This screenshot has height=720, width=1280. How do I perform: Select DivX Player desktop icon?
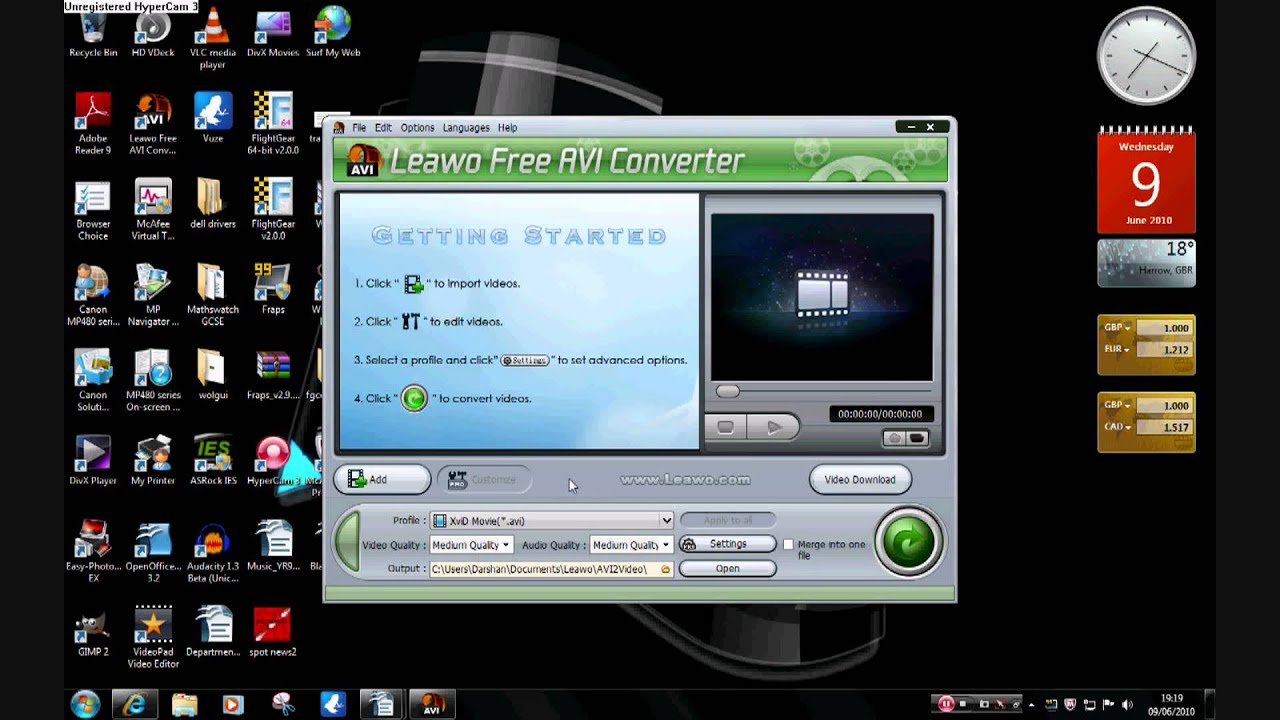(x=93, y=460)
